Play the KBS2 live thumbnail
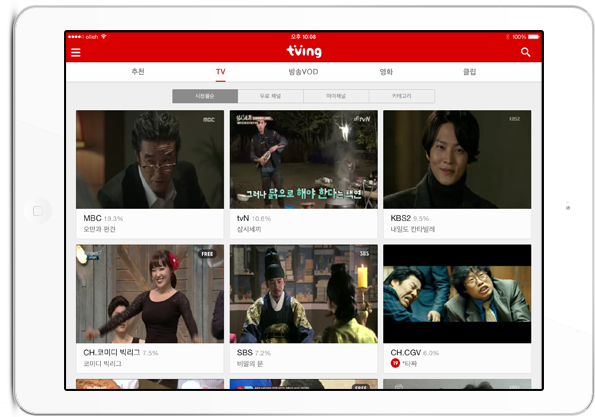 click(x=457, y=159)
